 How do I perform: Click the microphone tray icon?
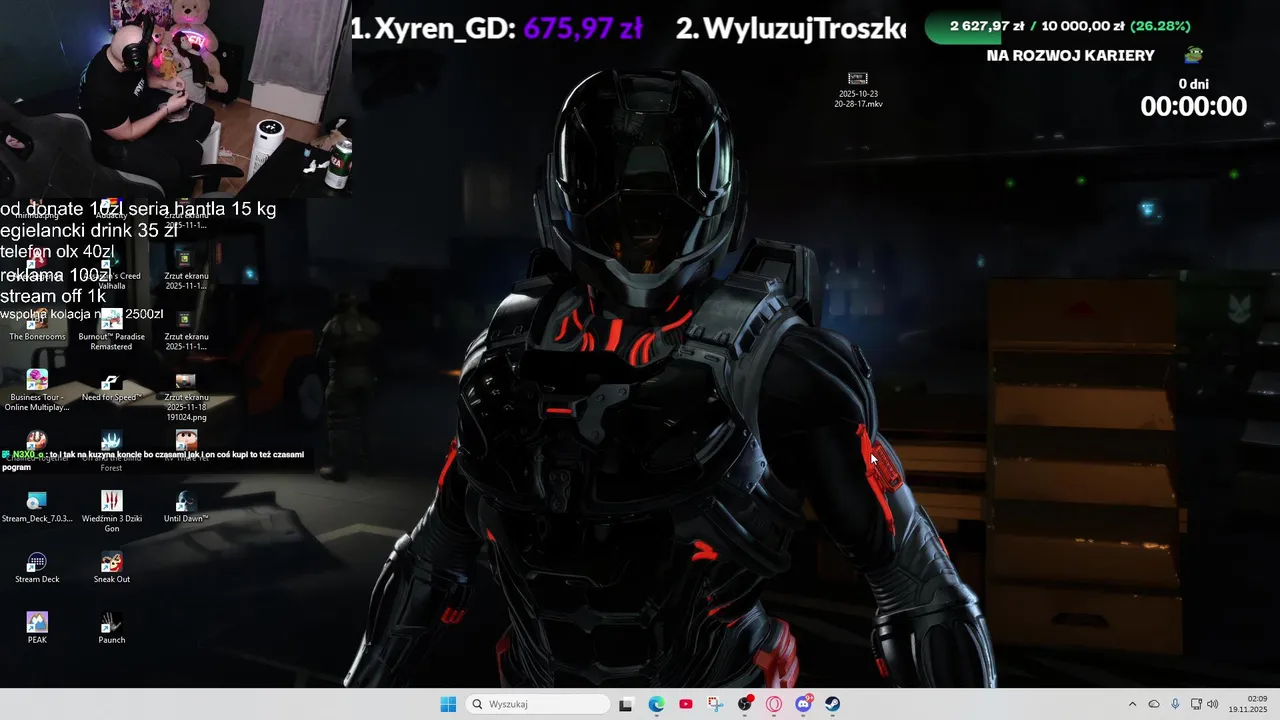pos(1175,704)
